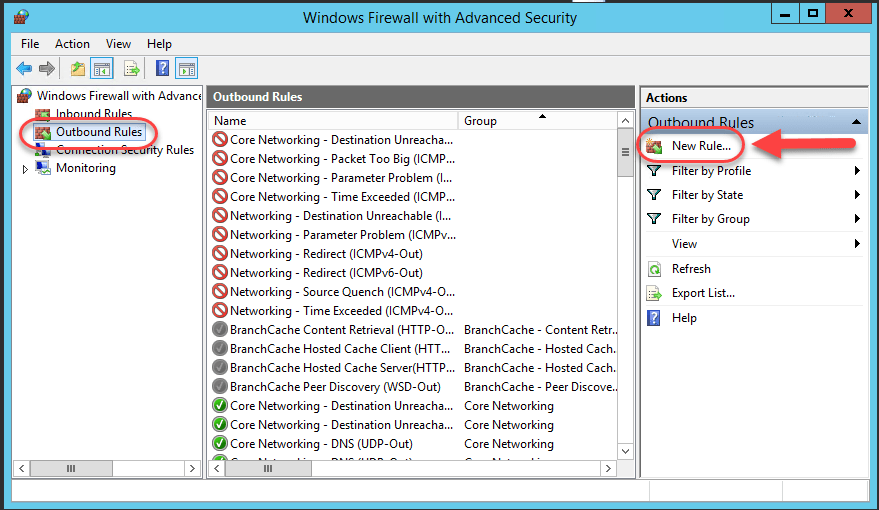This screenshot has height=510, width=879.
Task: Click blocked icon of Packet Too Big rule
Action: pyautogui.click(x=220, y=159)
